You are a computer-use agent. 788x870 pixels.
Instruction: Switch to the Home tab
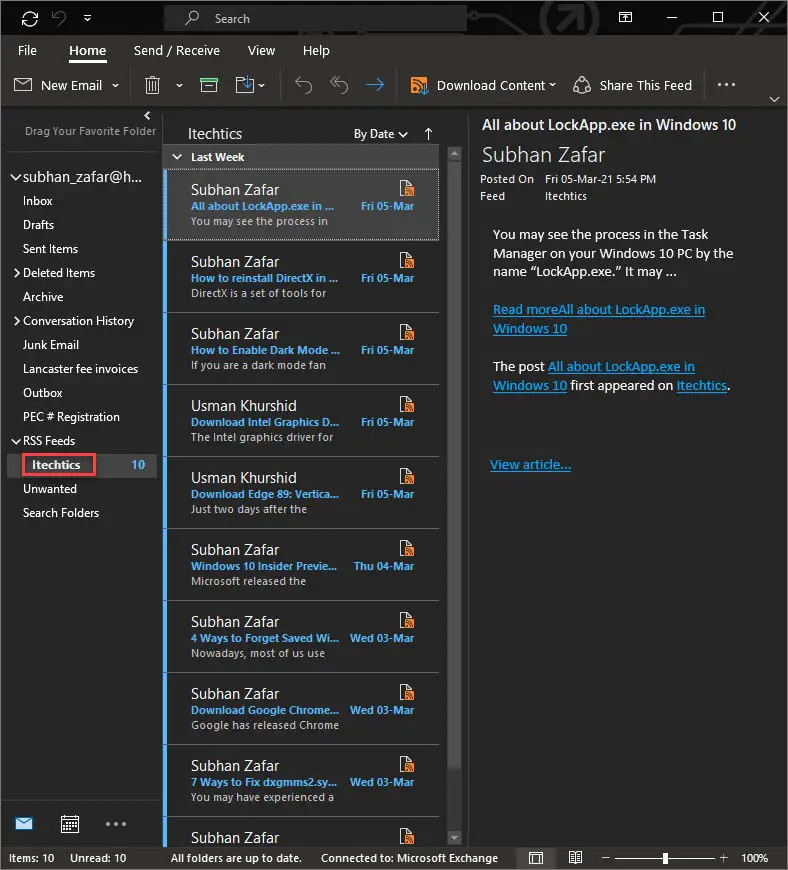[x=88, y=50]
